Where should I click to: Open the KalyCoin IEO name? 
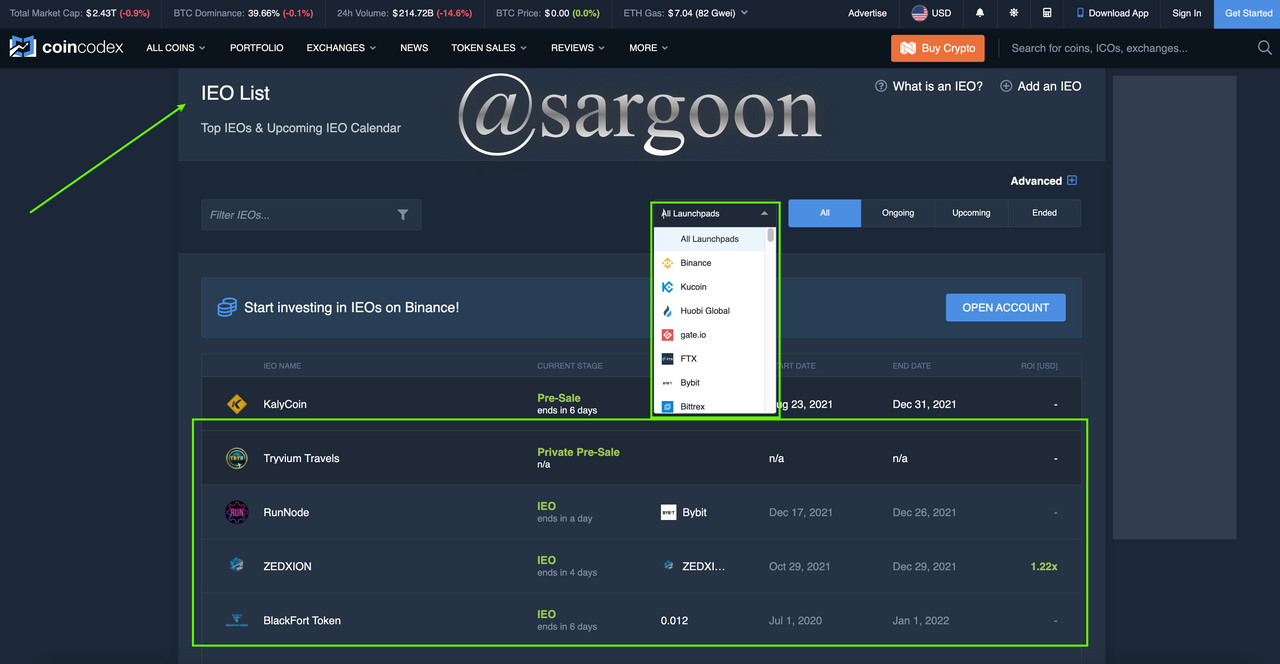coord(285,404)
